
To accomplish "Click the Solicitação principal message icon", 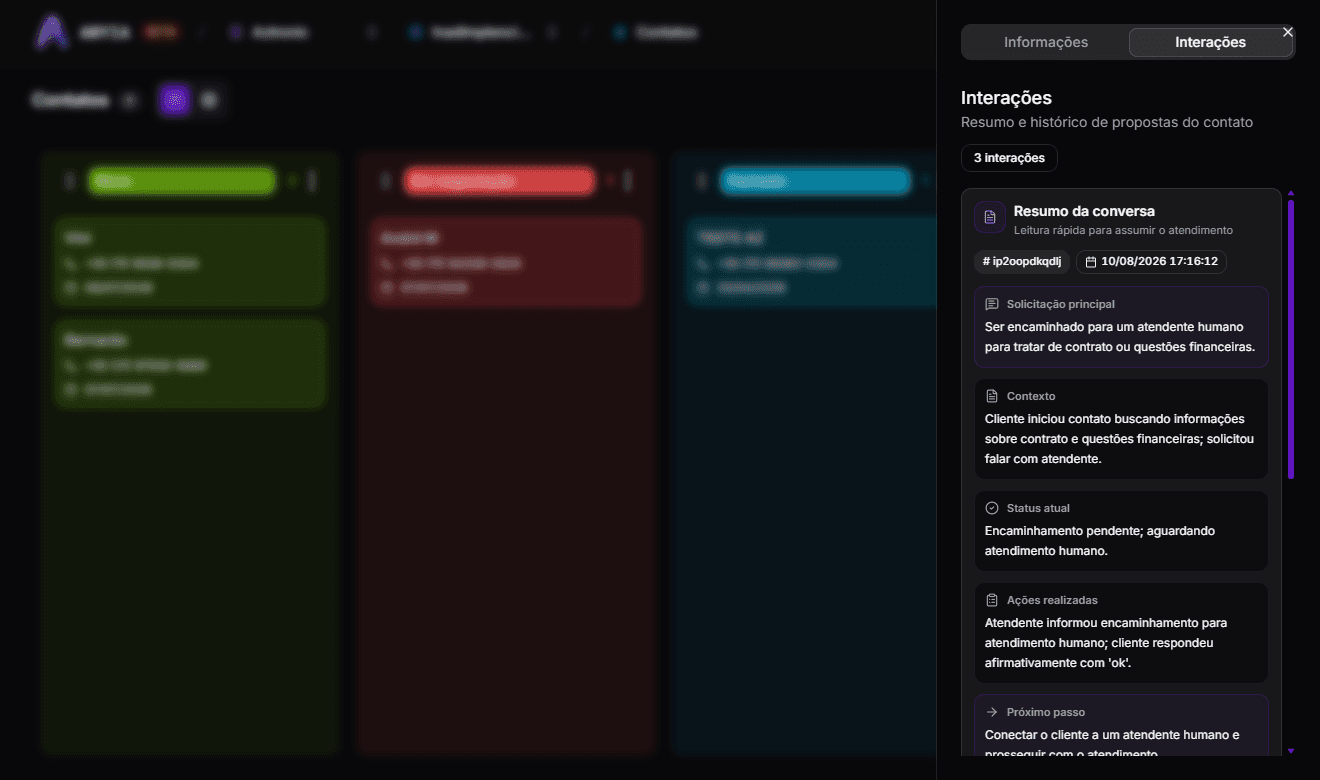I will 992,304.
